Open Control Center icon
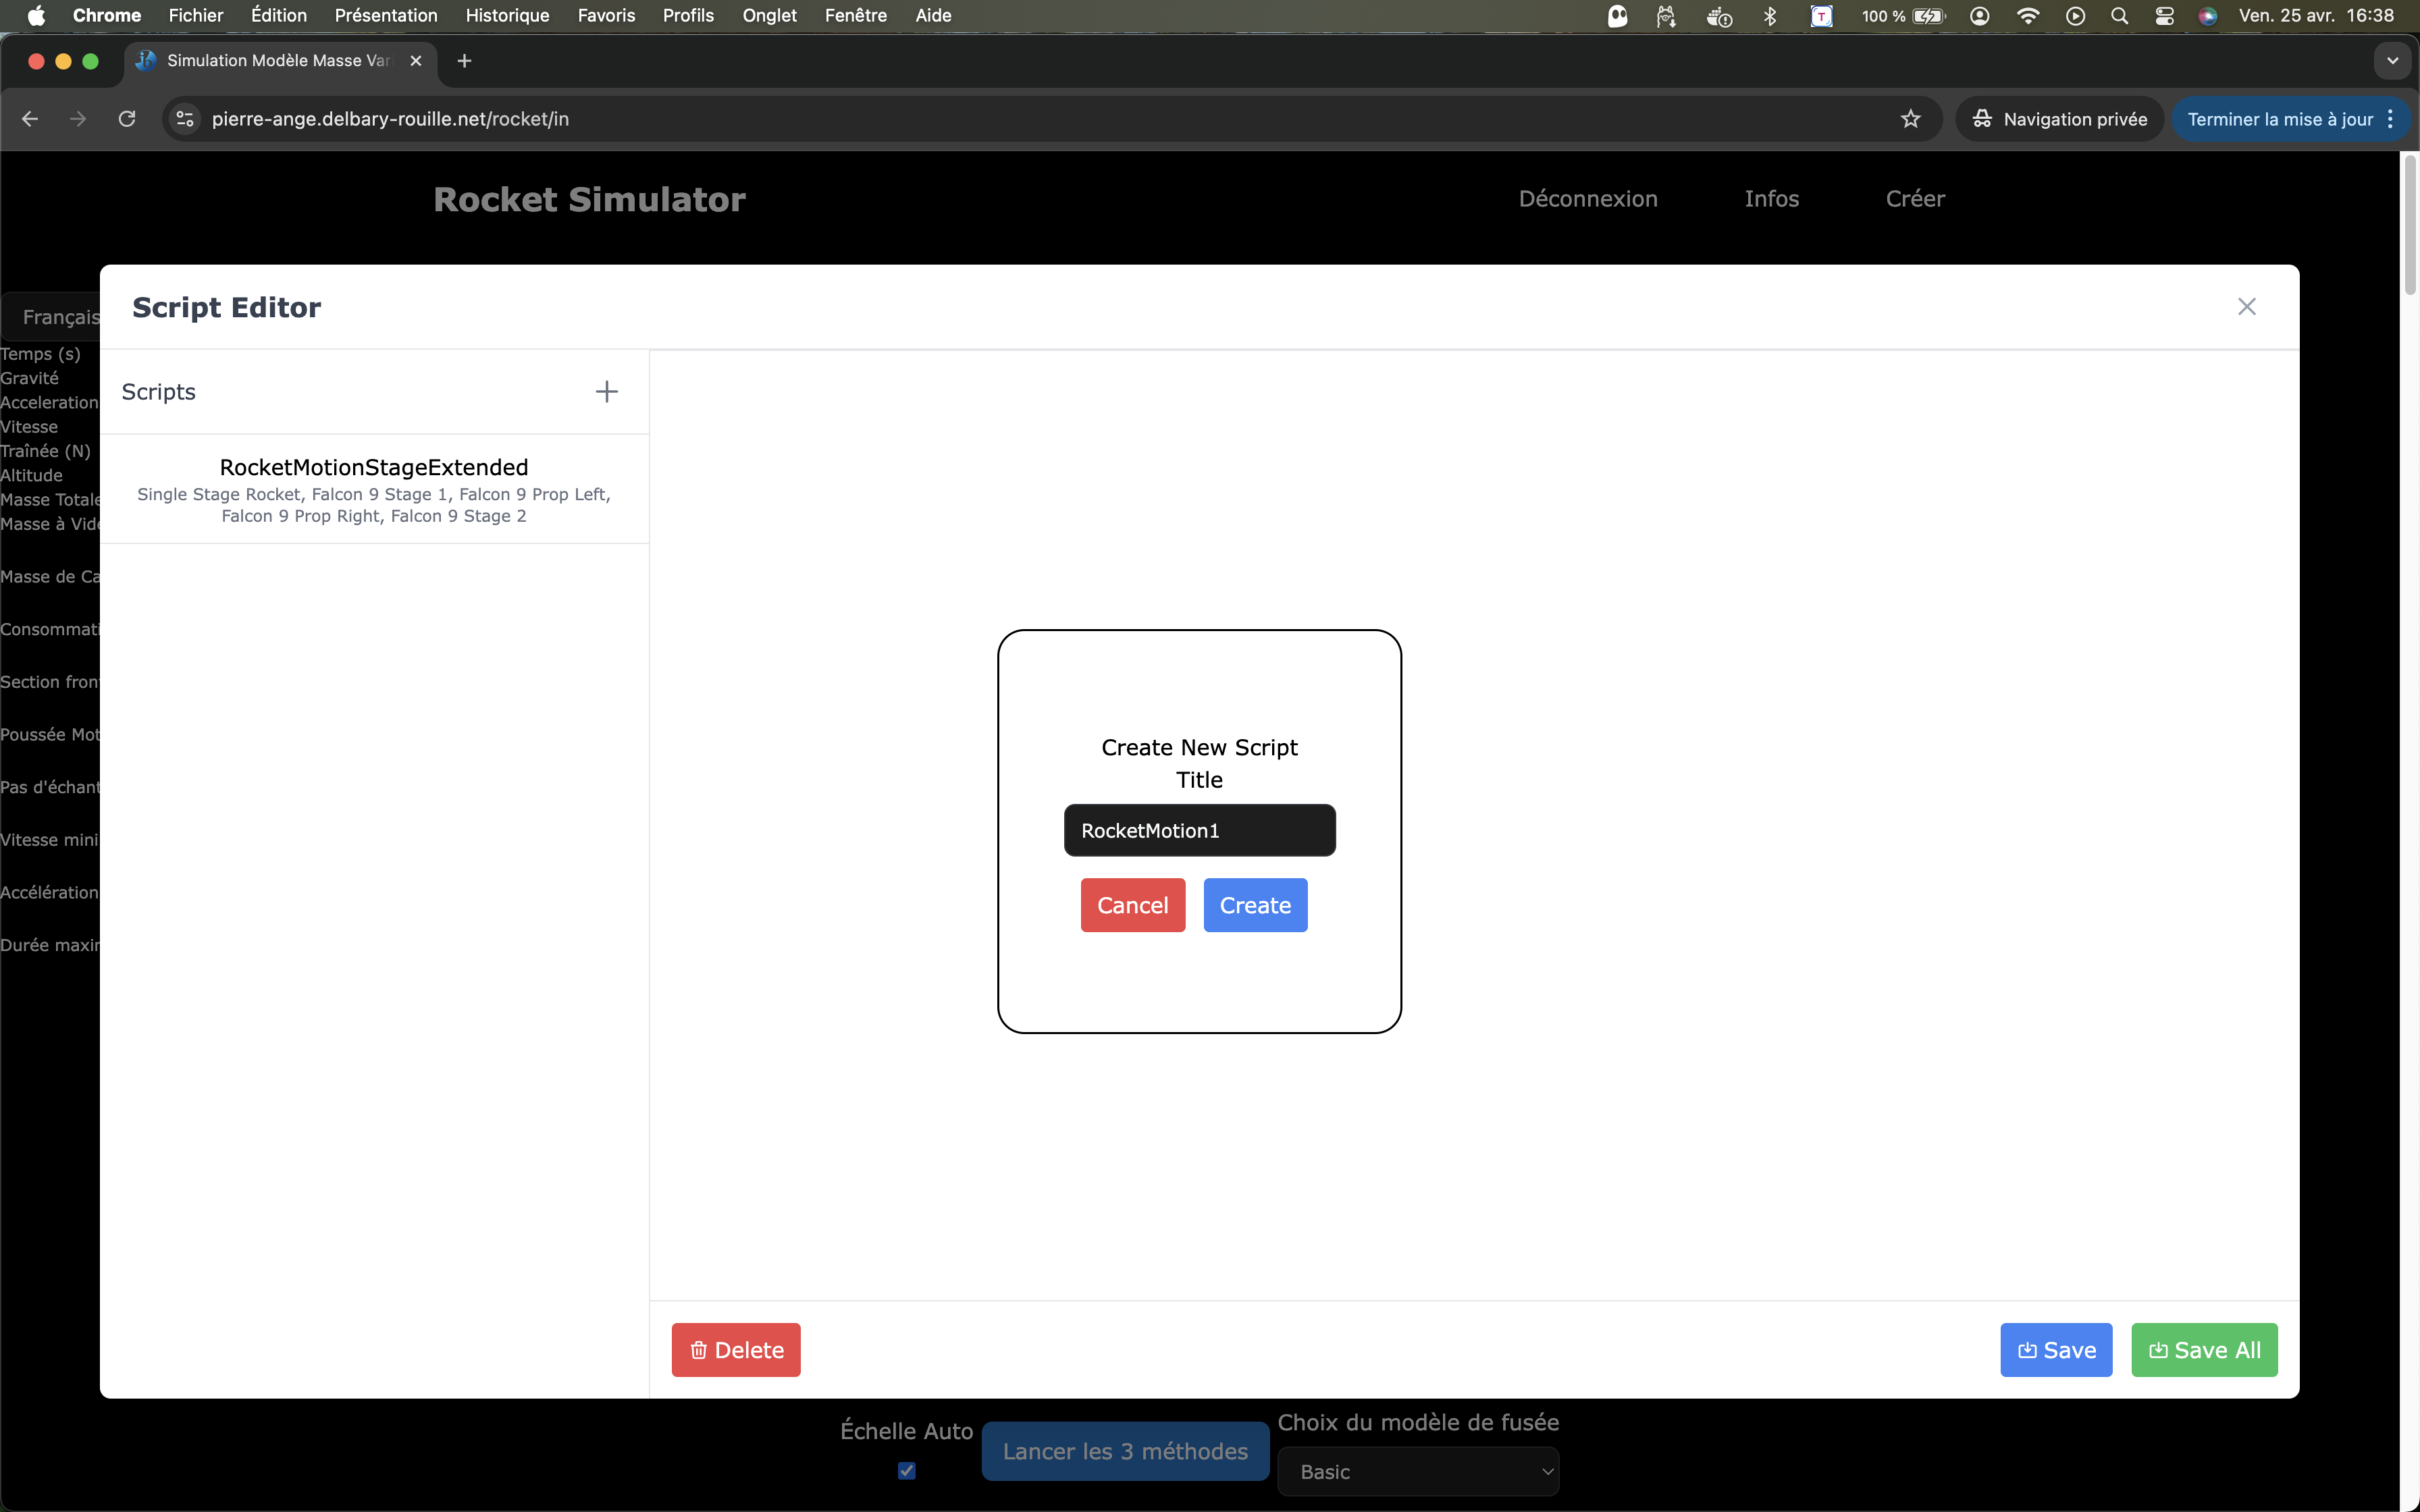2420x1512 pixels. pyautogui.click(x=2164, y=16)
